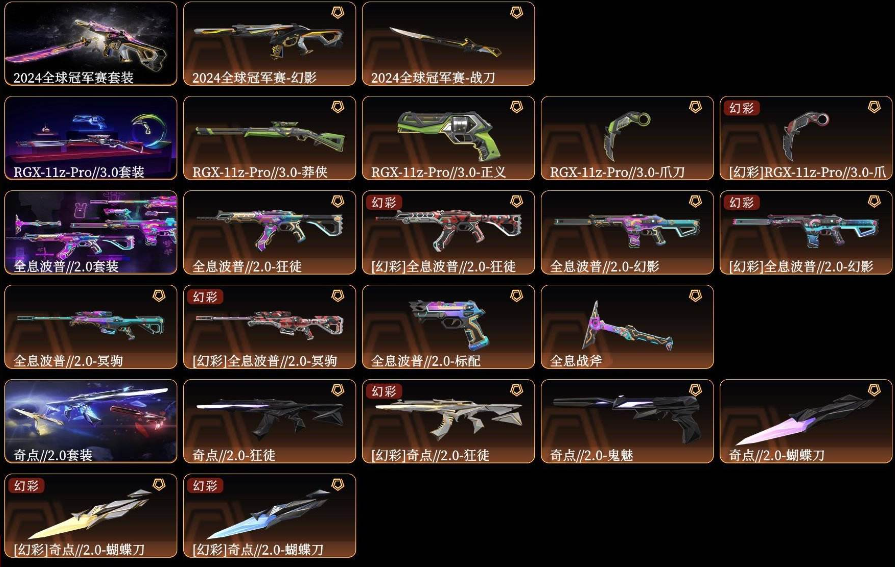Click currency icon on 奇点//2.0-鬼魅 card
This screenshot has width=895, height=567.
tap(695, 390)
